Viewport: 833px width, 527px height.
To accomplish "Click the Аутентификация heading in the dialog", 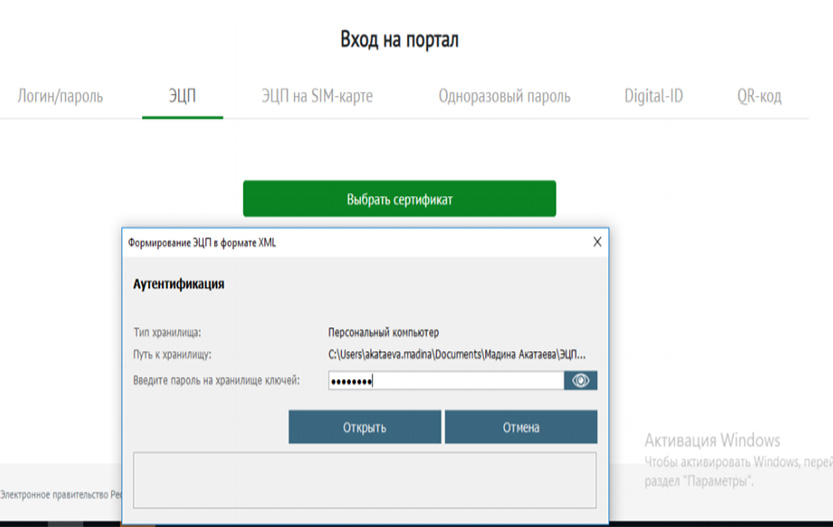I will coord(178,284).
